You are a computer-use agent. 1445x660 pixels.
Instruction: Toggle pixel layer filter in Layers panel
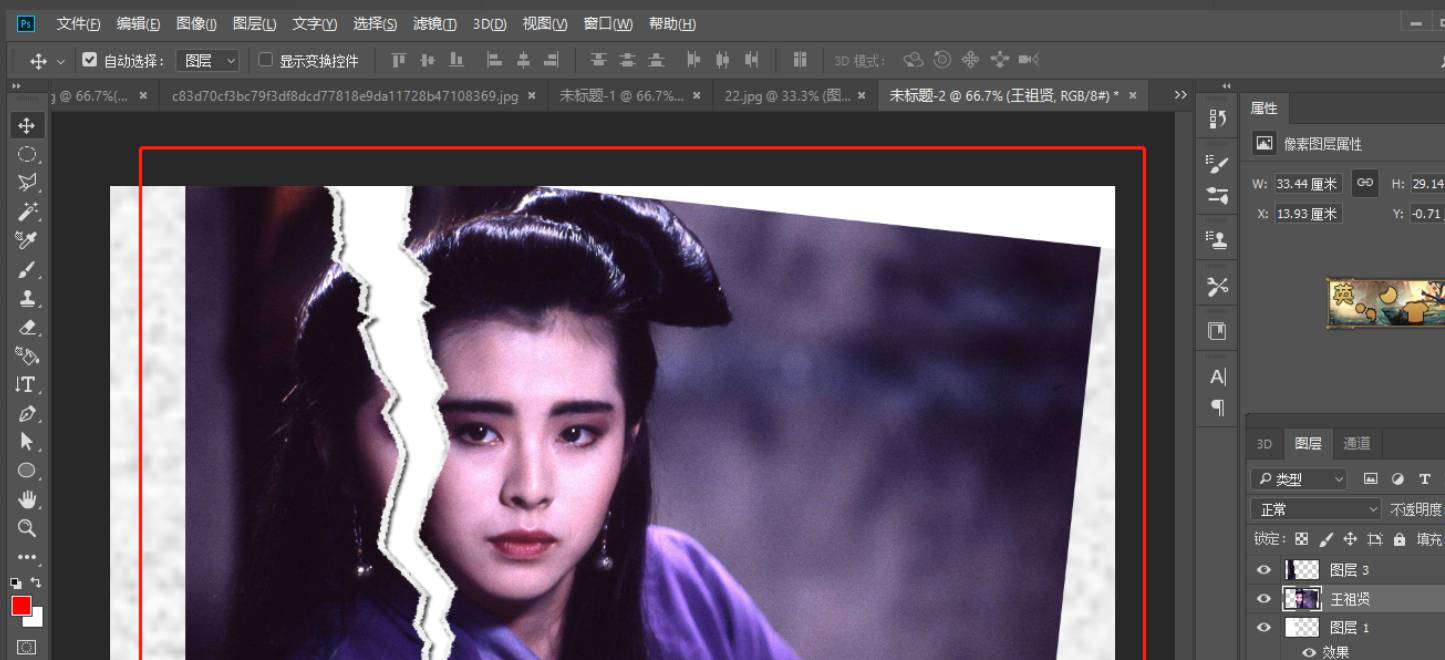1371,480
